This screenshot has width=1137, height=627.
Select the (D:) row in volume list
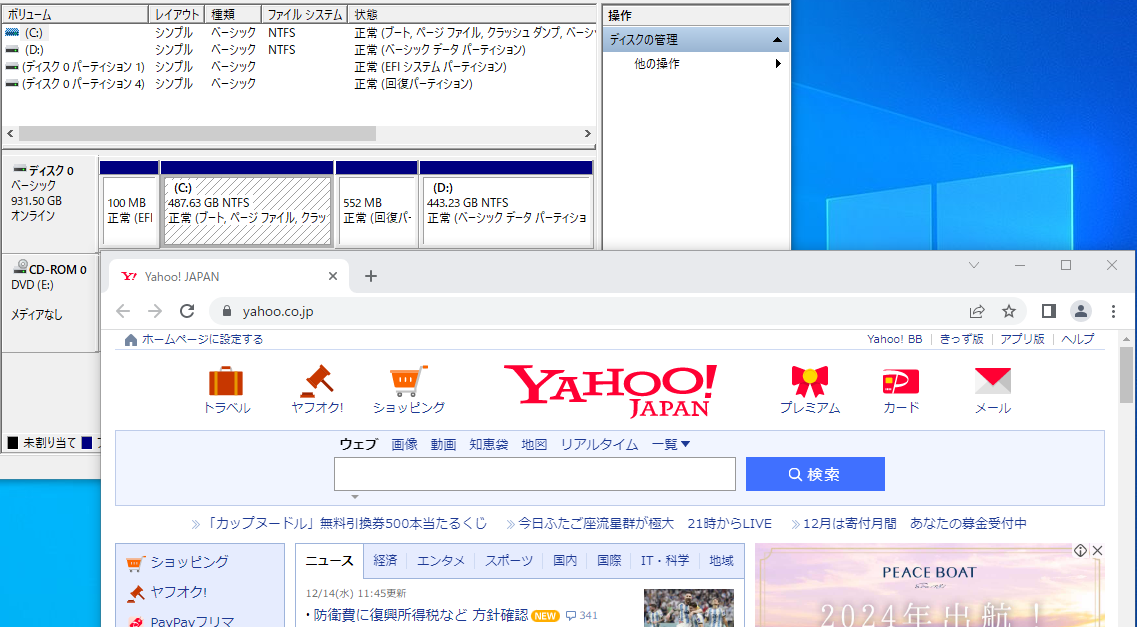299,49
